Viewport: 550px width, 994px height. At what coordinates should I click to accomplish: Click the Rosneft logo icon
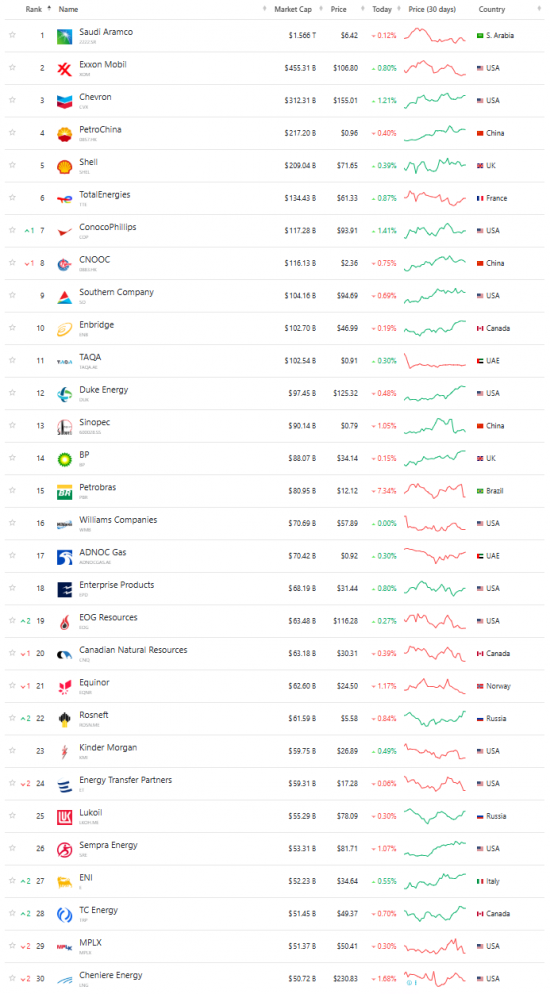click(x=65, y=720)
